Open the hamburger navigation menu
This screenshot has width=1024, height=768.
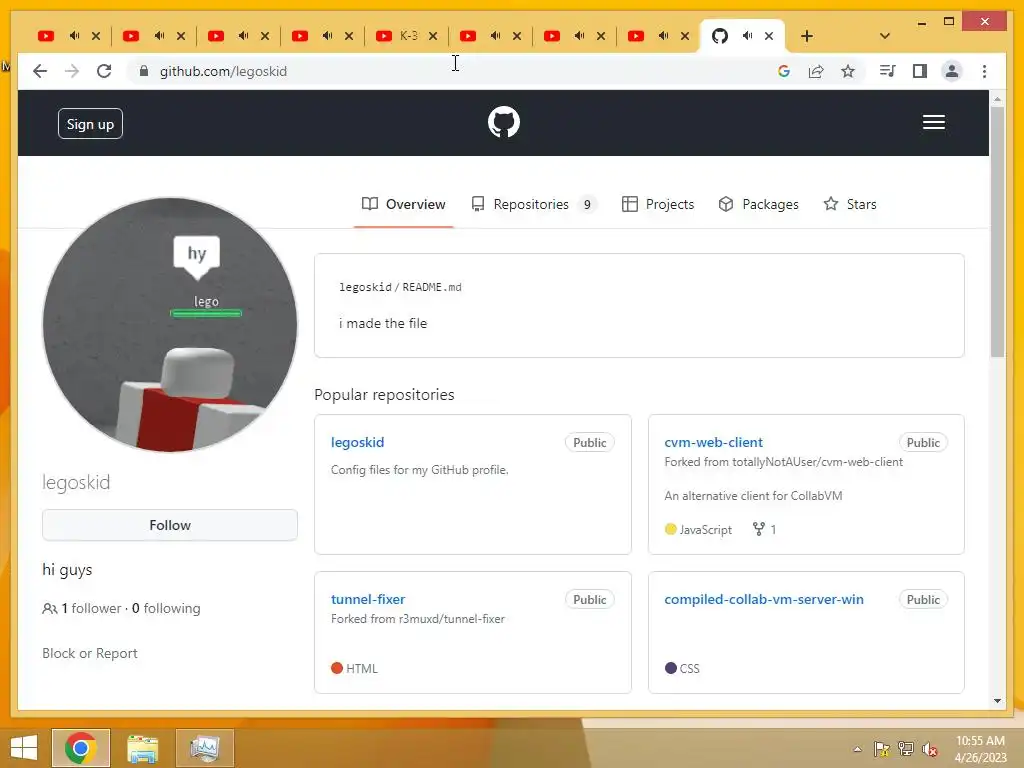tap(933, 122)
